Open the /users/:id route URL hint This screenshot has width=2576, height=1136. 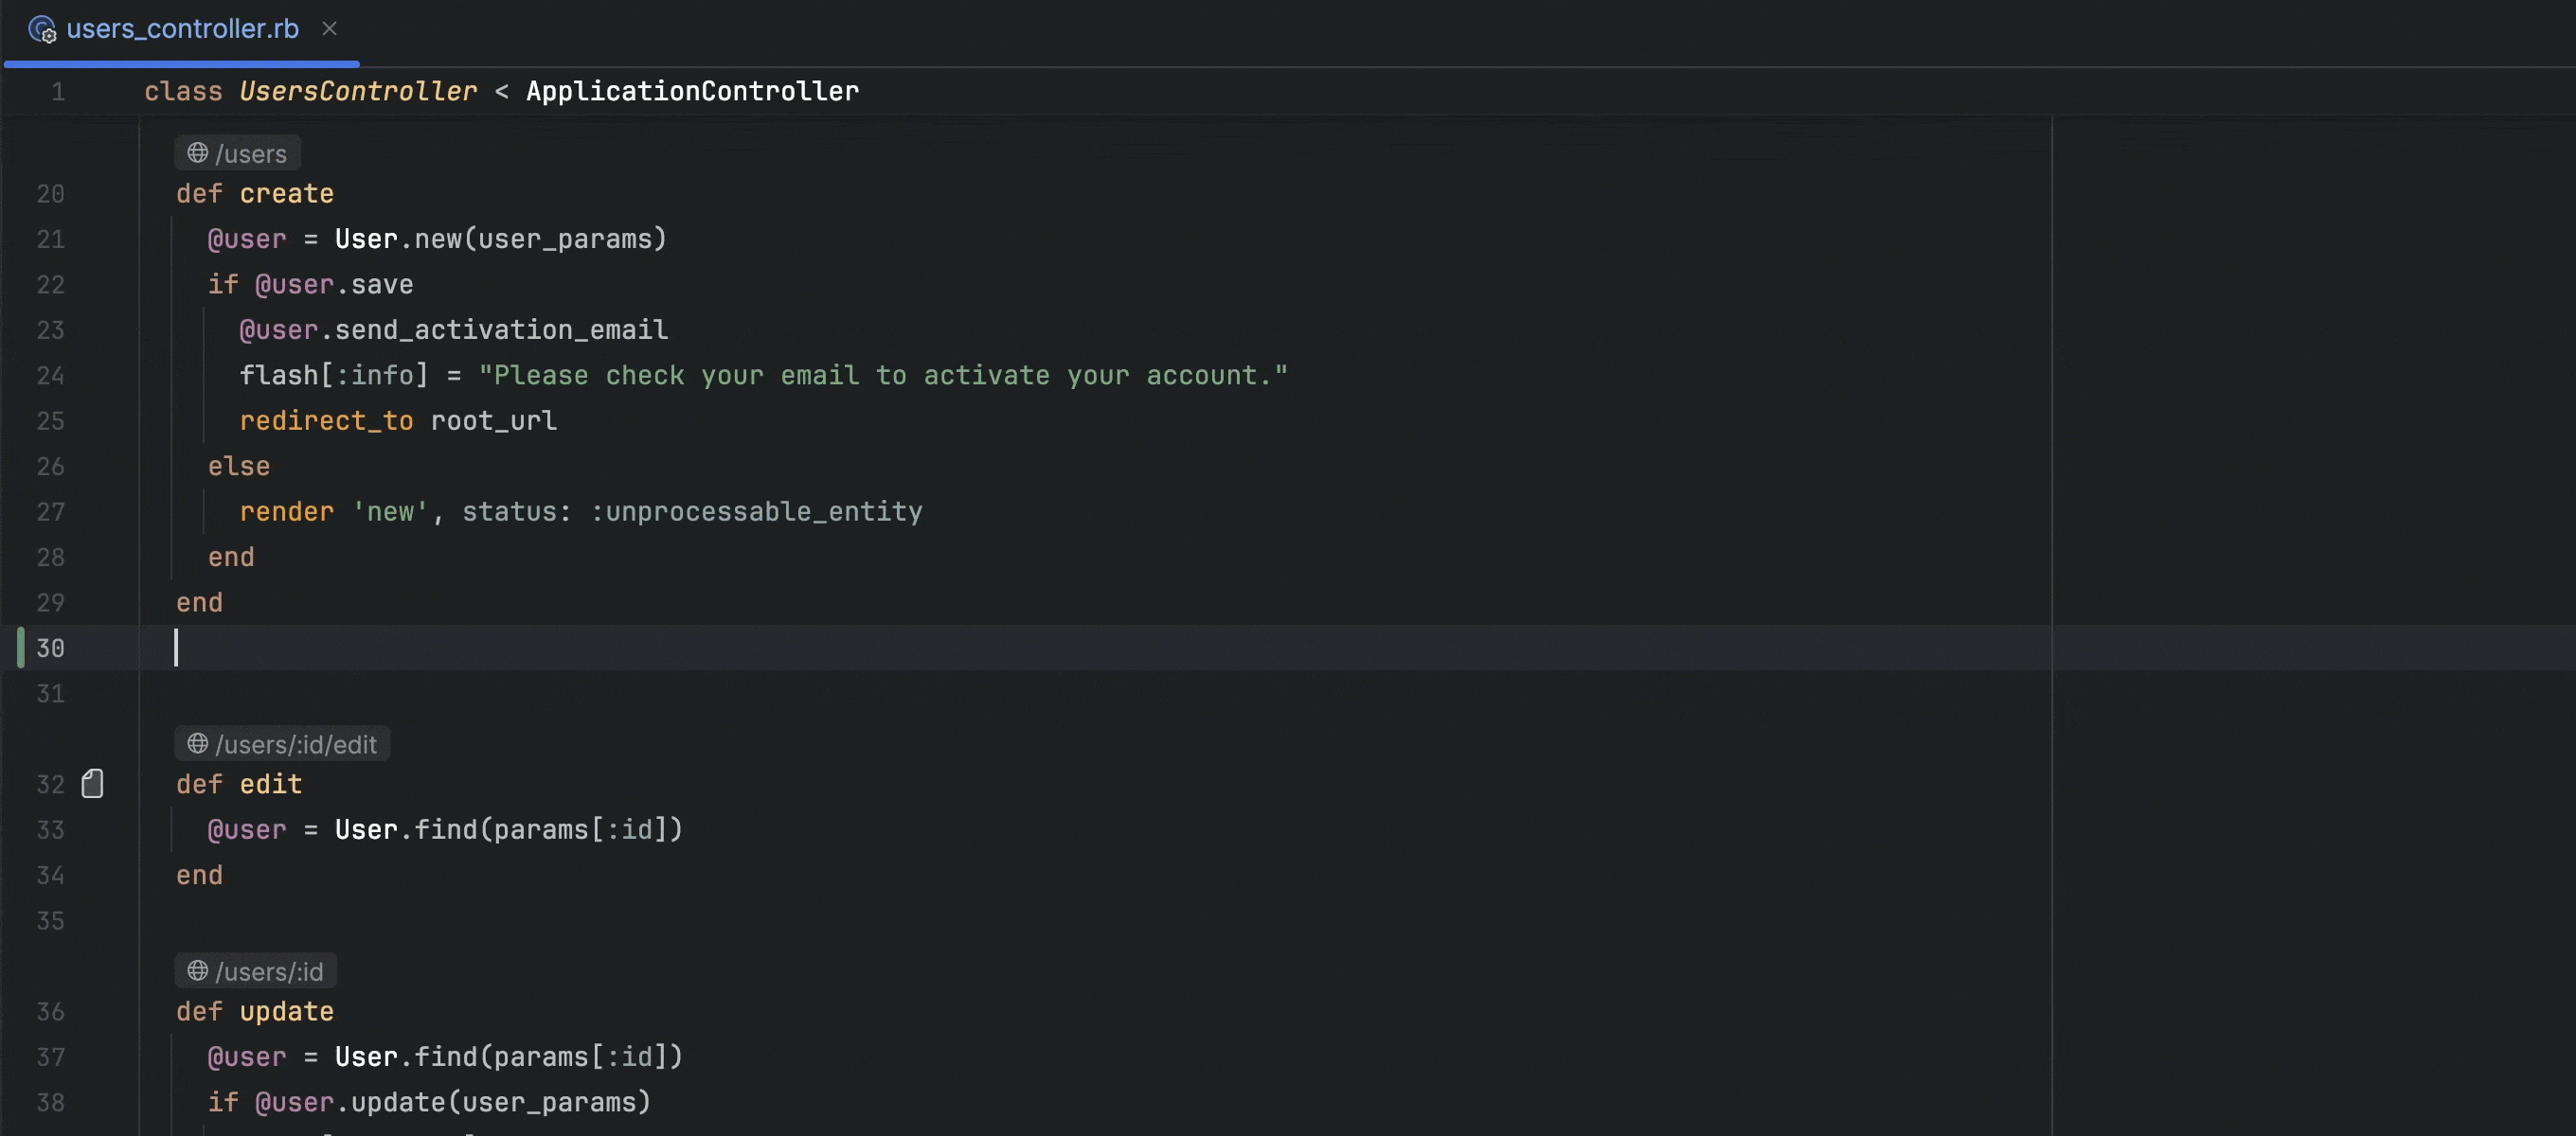click(269, 972)
